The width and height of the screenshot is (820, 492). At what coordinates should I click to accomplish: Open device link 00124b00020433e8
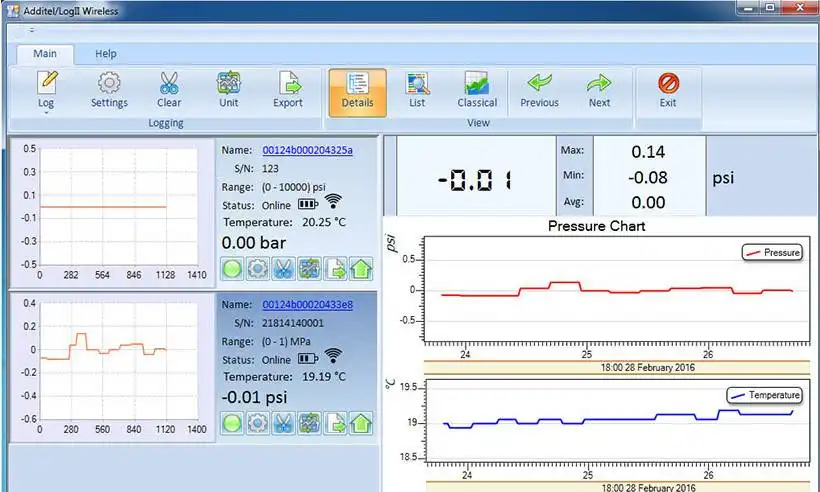pos(307,304)
